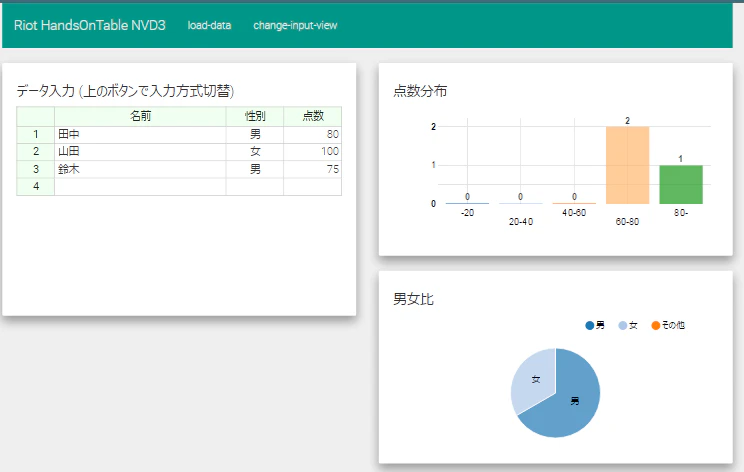Toggle the その他 legend item
The height and width of the screenshot is (472, 744).
(x=668, y=325)
